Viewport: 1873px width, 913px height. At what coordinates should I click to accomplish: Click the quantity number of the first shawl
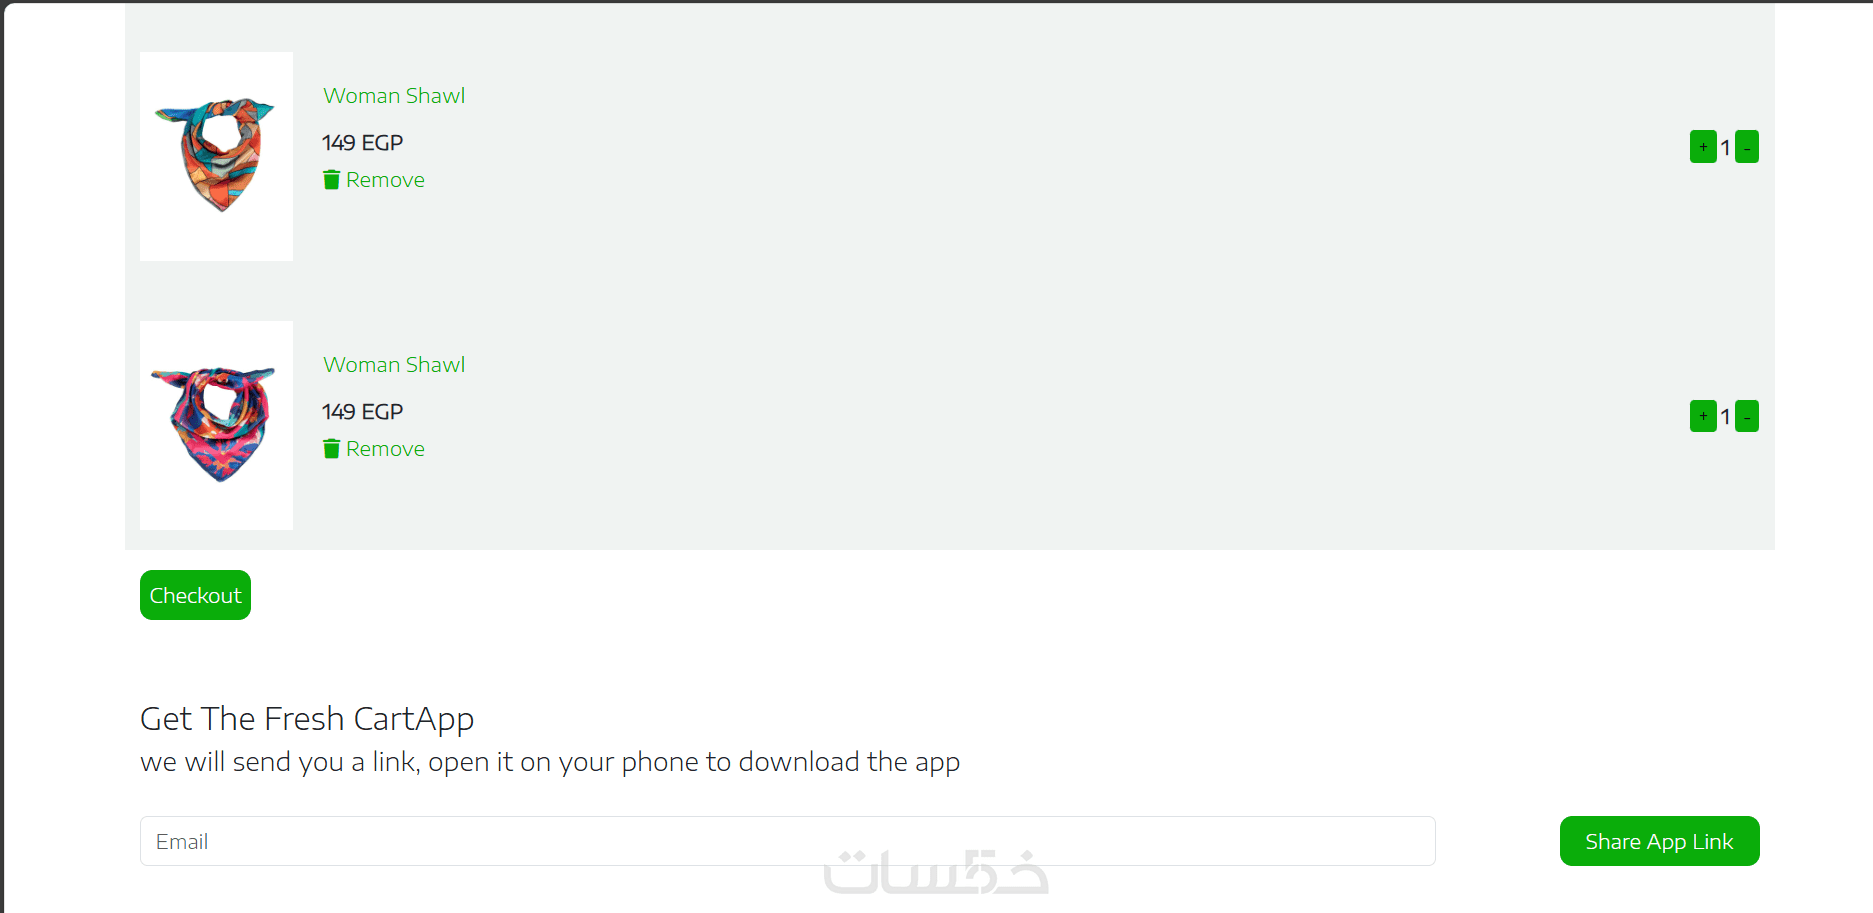1725,148
